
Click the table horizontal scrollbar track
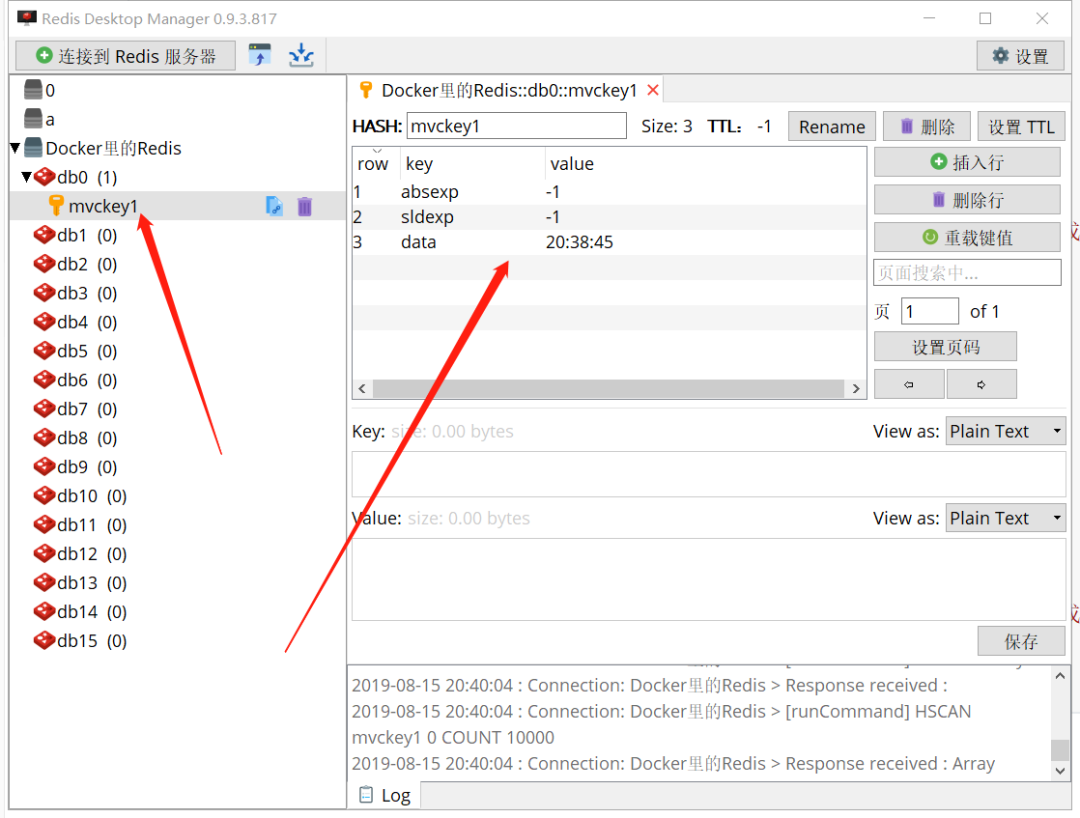coord(609,388)
